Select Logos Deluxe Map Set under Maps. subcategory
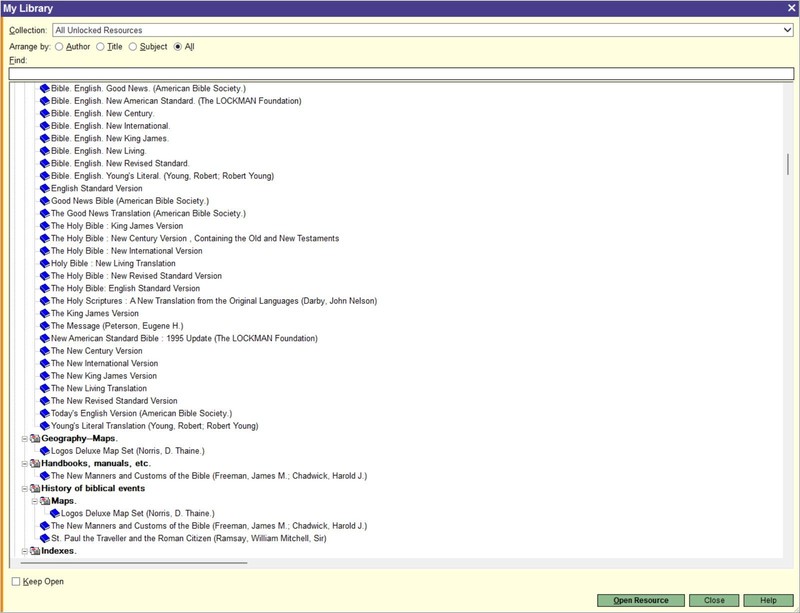The height and width of the screenshot is (613, 800). 138,513
